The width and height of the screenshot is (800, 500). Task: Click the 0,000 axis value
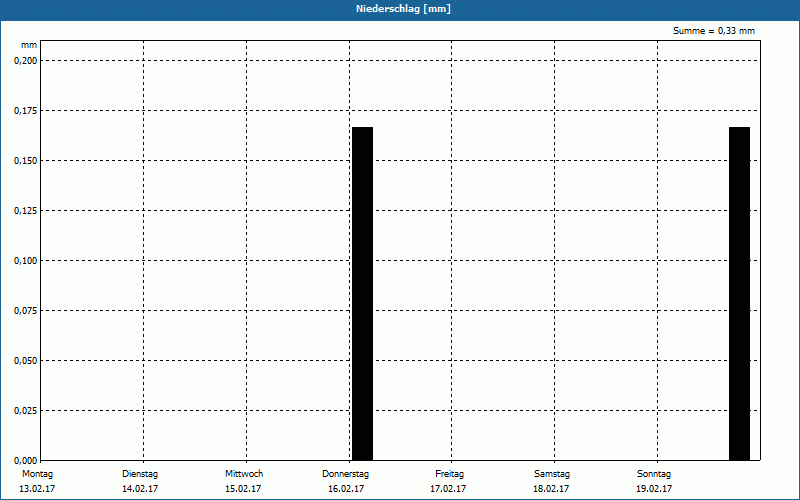tap(26, 460)
